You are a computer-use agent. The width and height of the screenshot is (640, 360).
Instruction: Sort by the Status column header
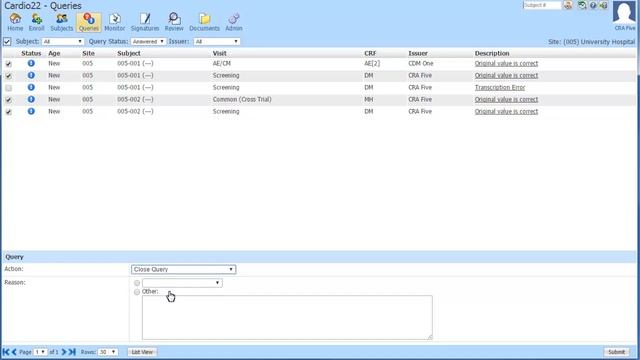pos(31,53)
